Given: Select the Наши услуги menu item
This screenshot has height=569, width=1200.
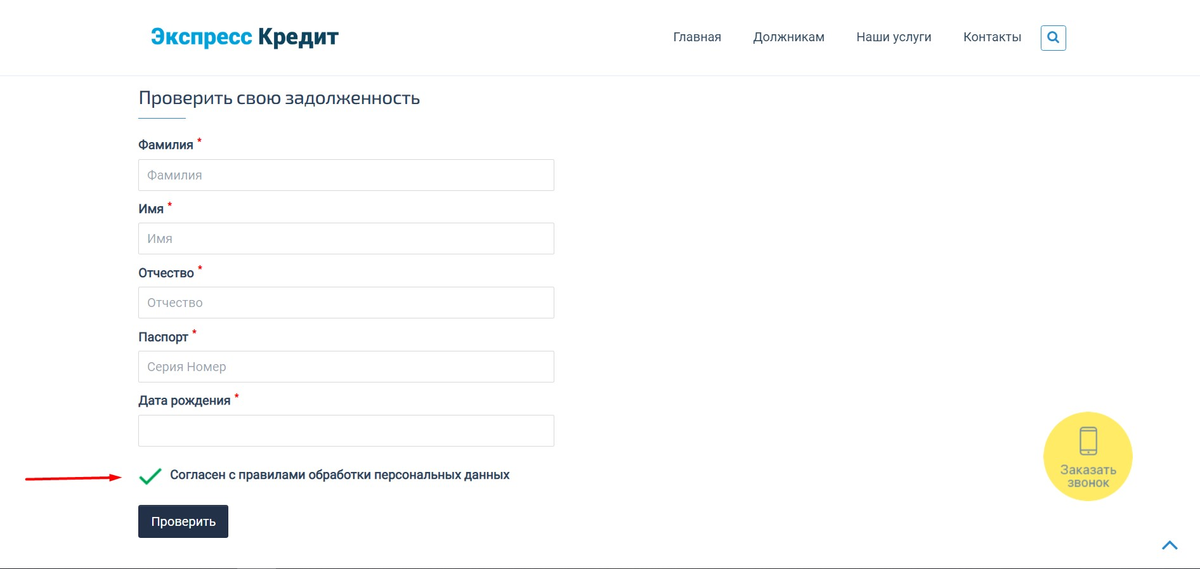Looking at the screenshot, I should (893, 37).
